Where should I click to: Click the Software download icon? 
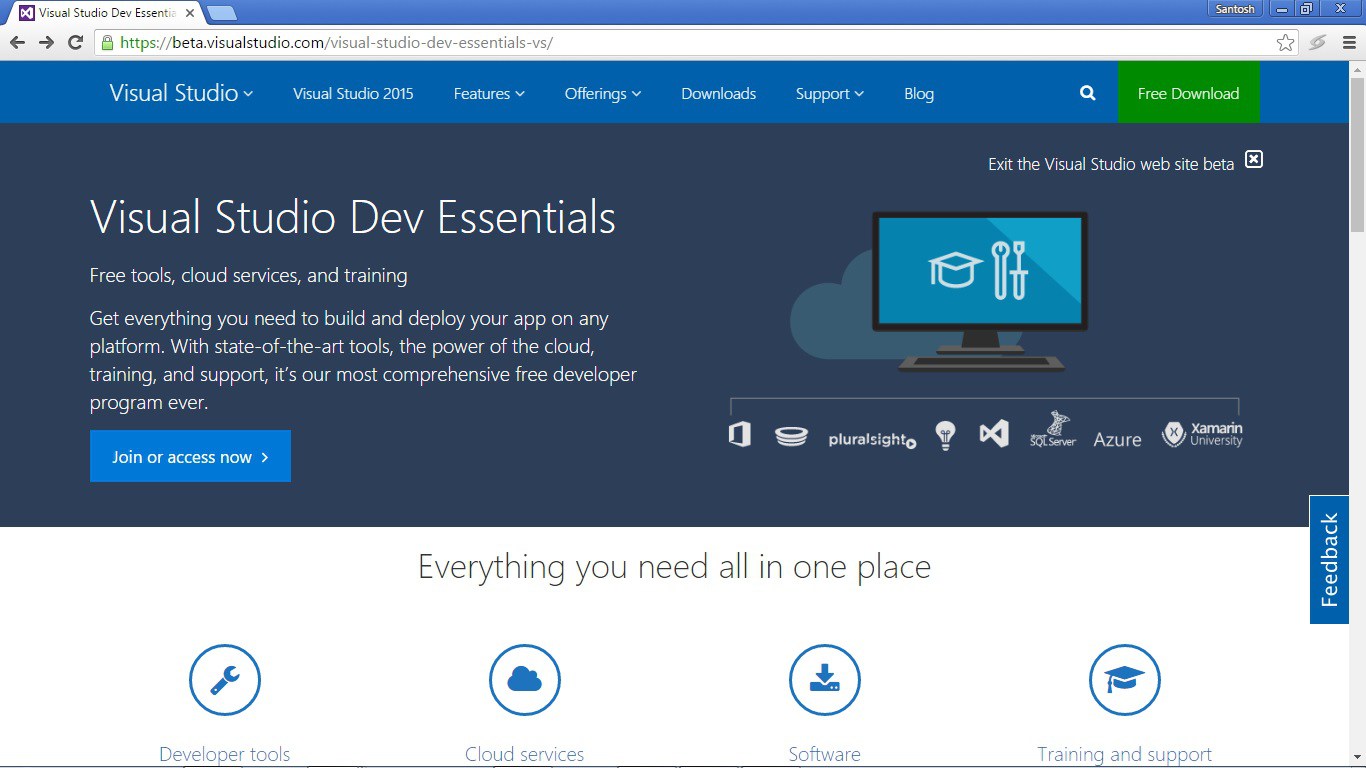click(825, 680)
